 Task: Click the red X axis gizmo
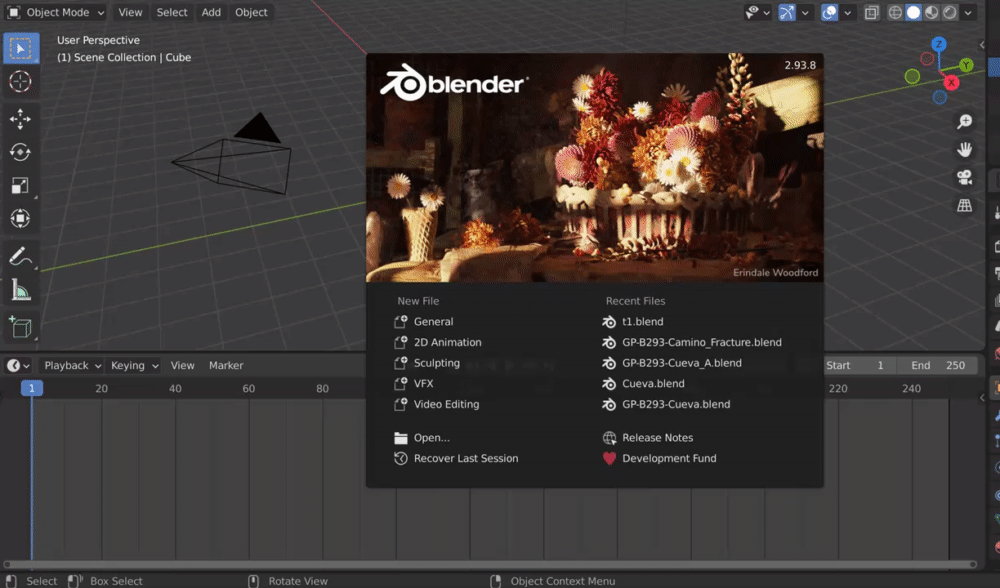[951, 83]
